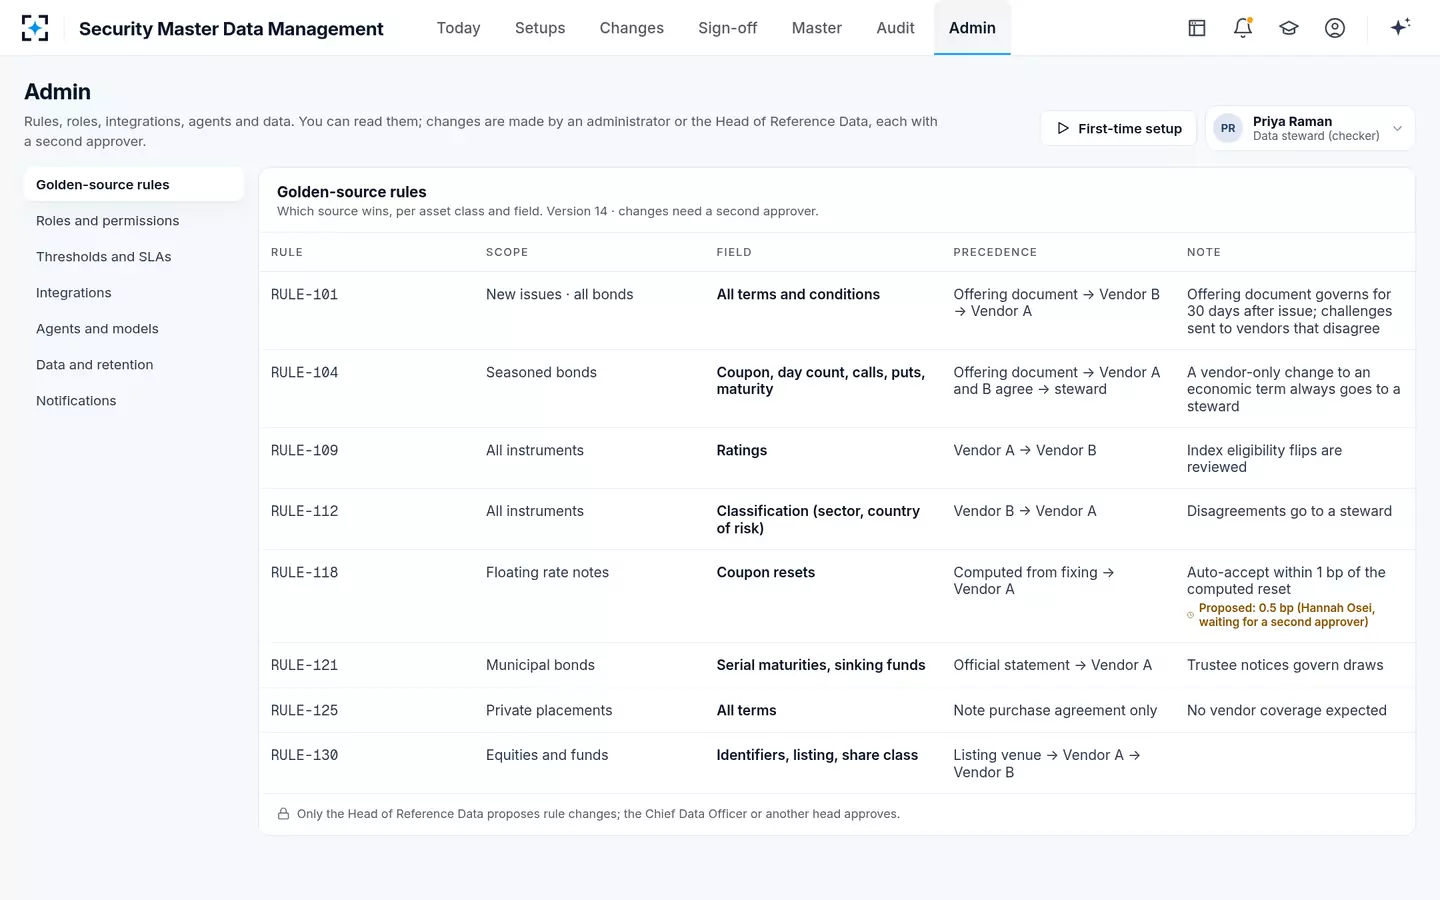Click the proposed 0.5 bp pending approval note
1440x900 pixels.
tap(1287, 615)
